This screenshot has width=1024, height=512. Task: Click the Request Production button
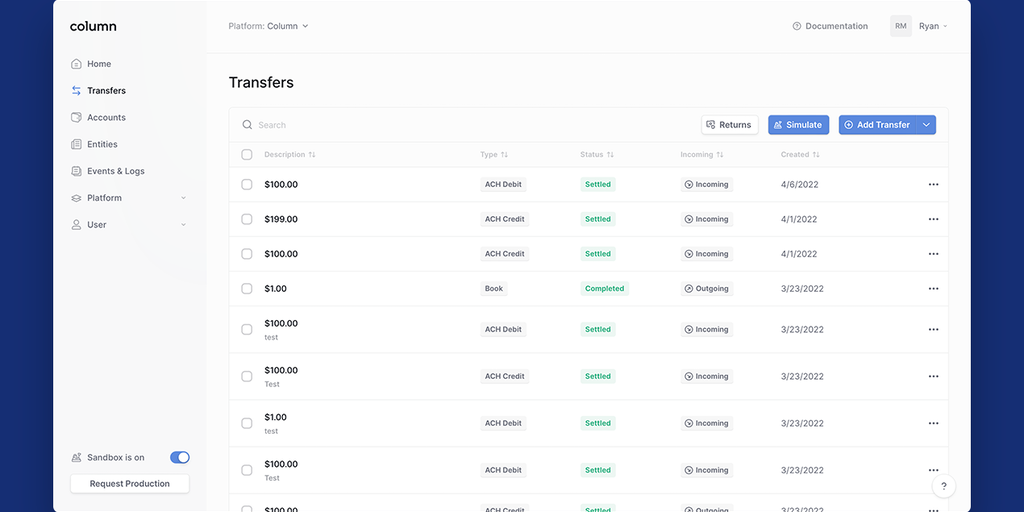tap(130, 484)
